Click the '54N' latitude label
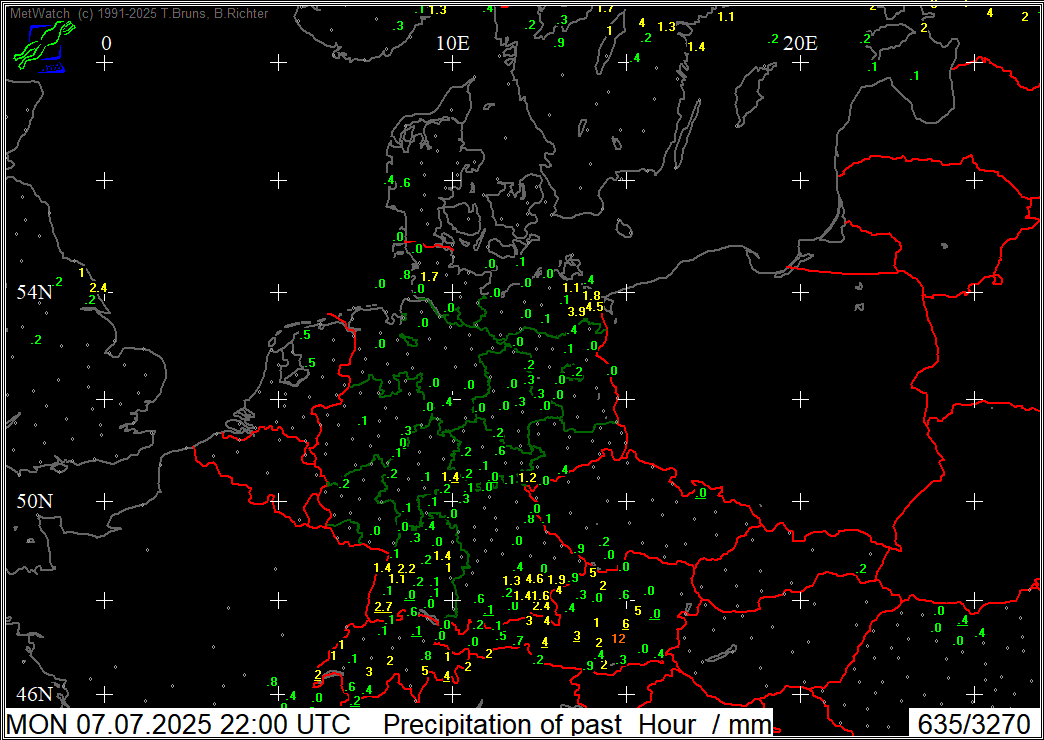This screenshot has height=740, width=1044. coord(35,291)
